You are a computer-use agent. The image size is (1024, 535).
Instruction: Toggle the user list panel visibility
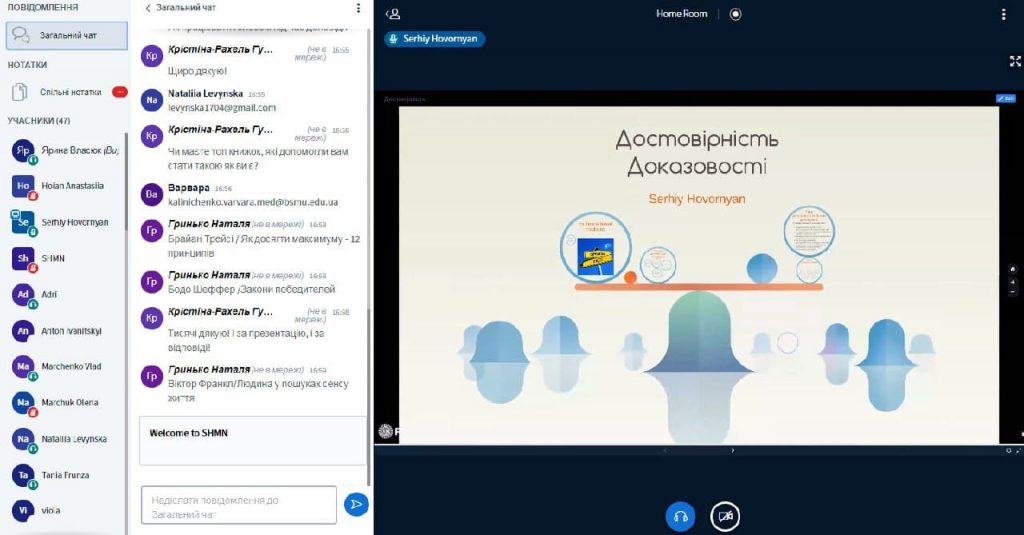click(393, 14)
